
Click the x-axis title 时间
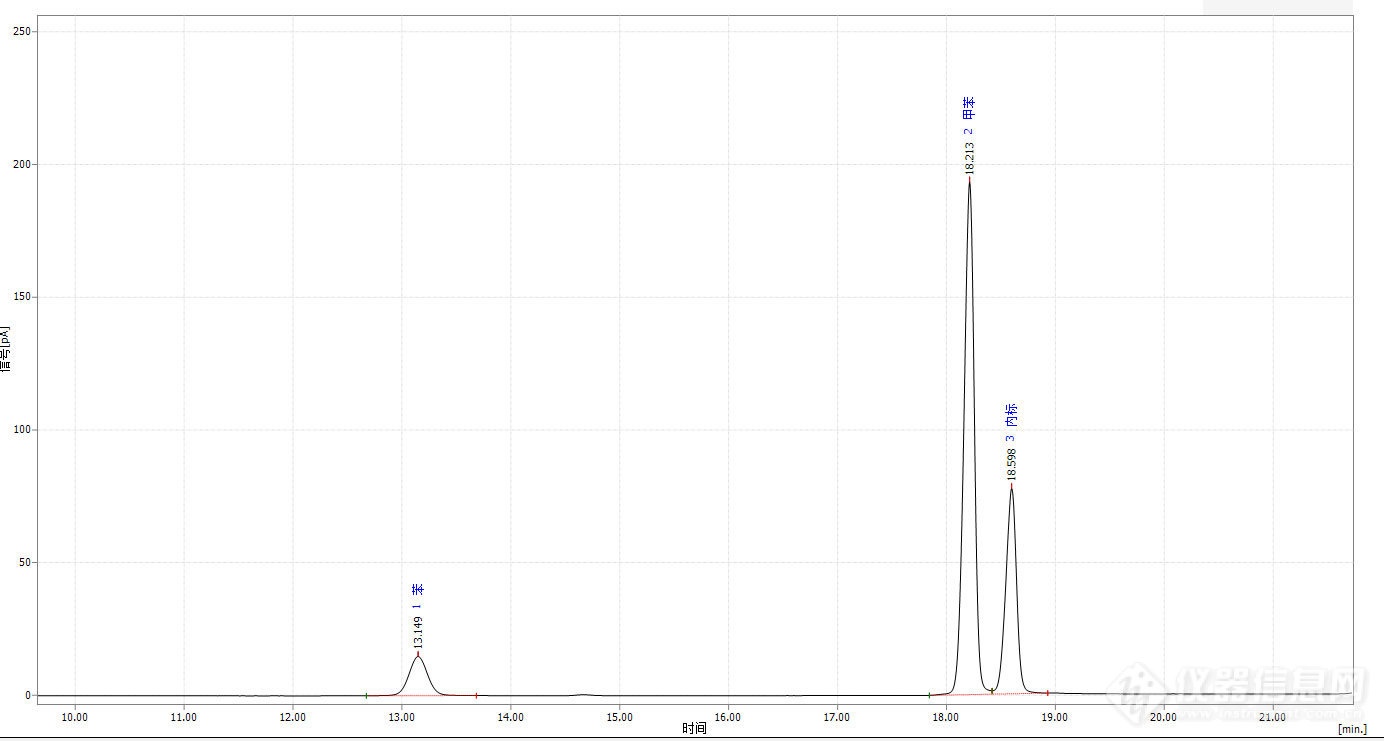(x=695, y=728)
